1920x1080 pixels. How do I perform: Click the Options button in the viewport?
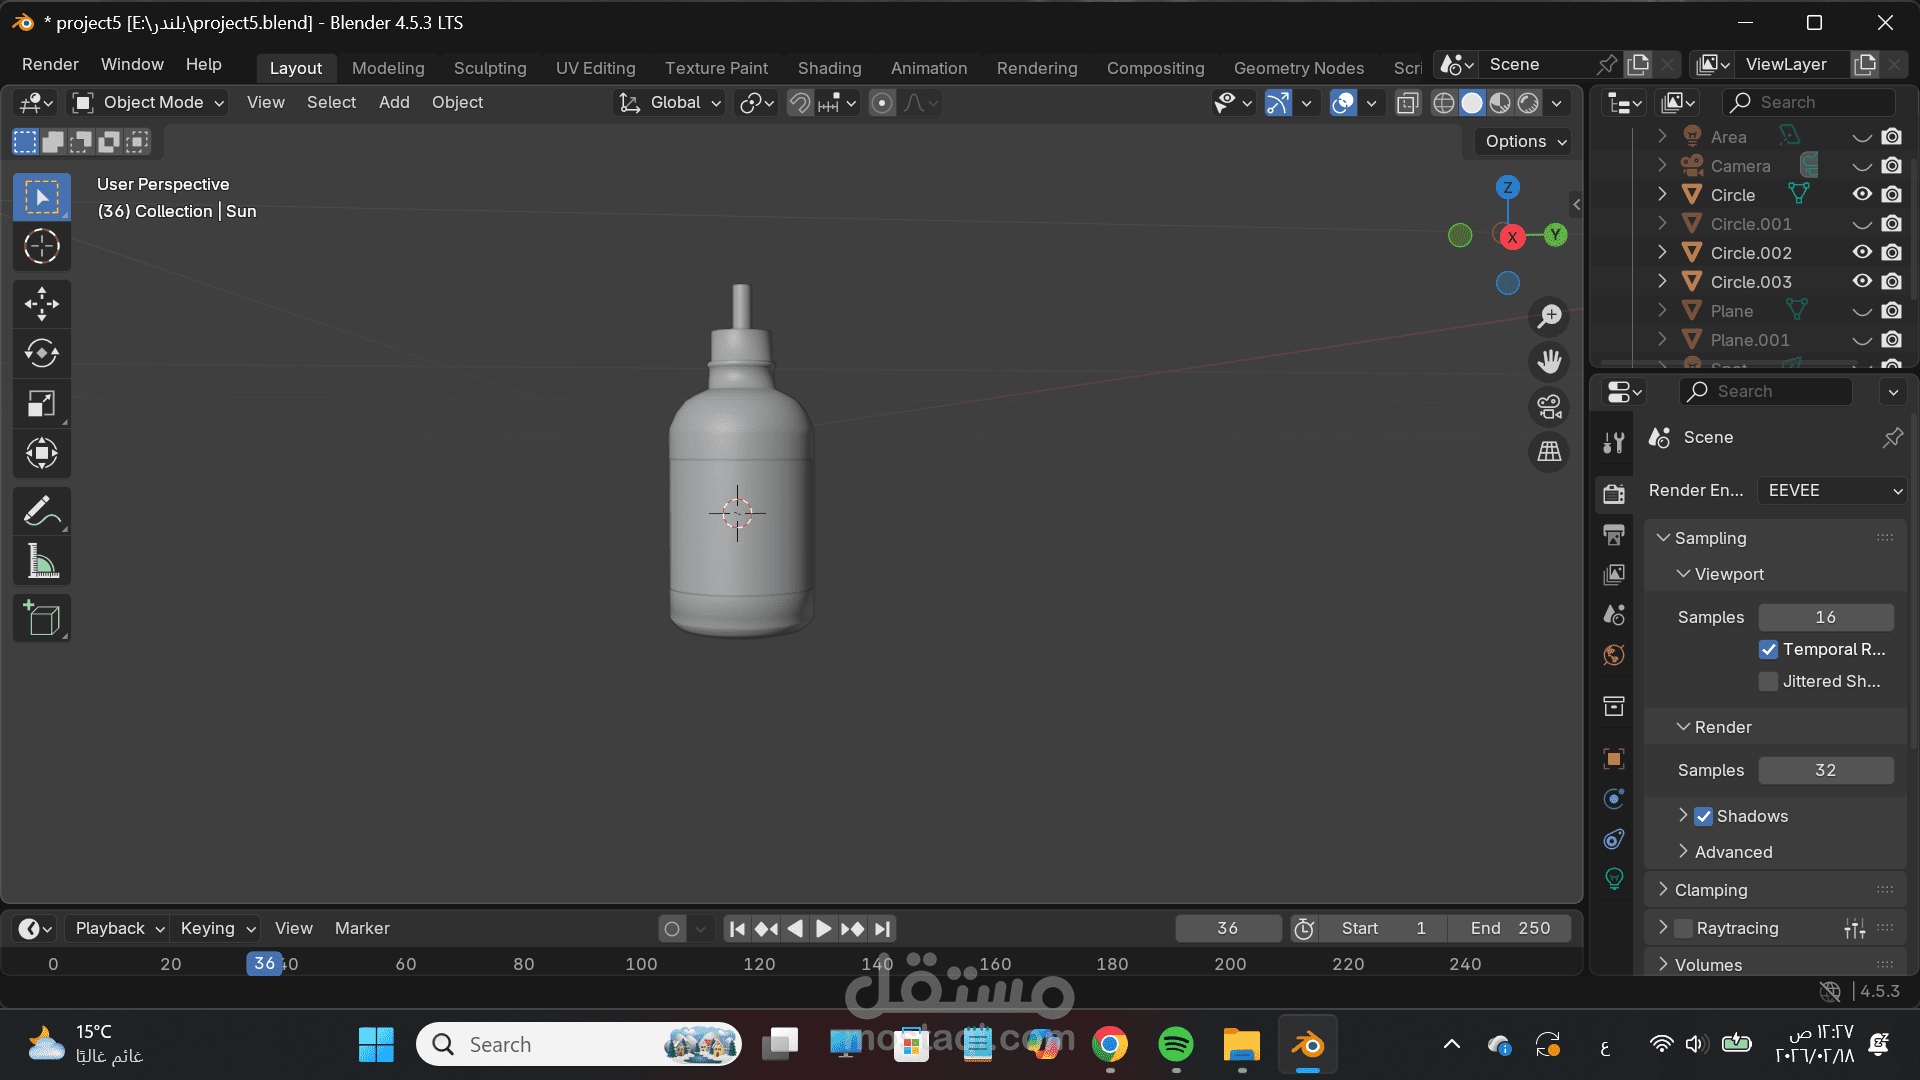click(x=1523, y=141)
